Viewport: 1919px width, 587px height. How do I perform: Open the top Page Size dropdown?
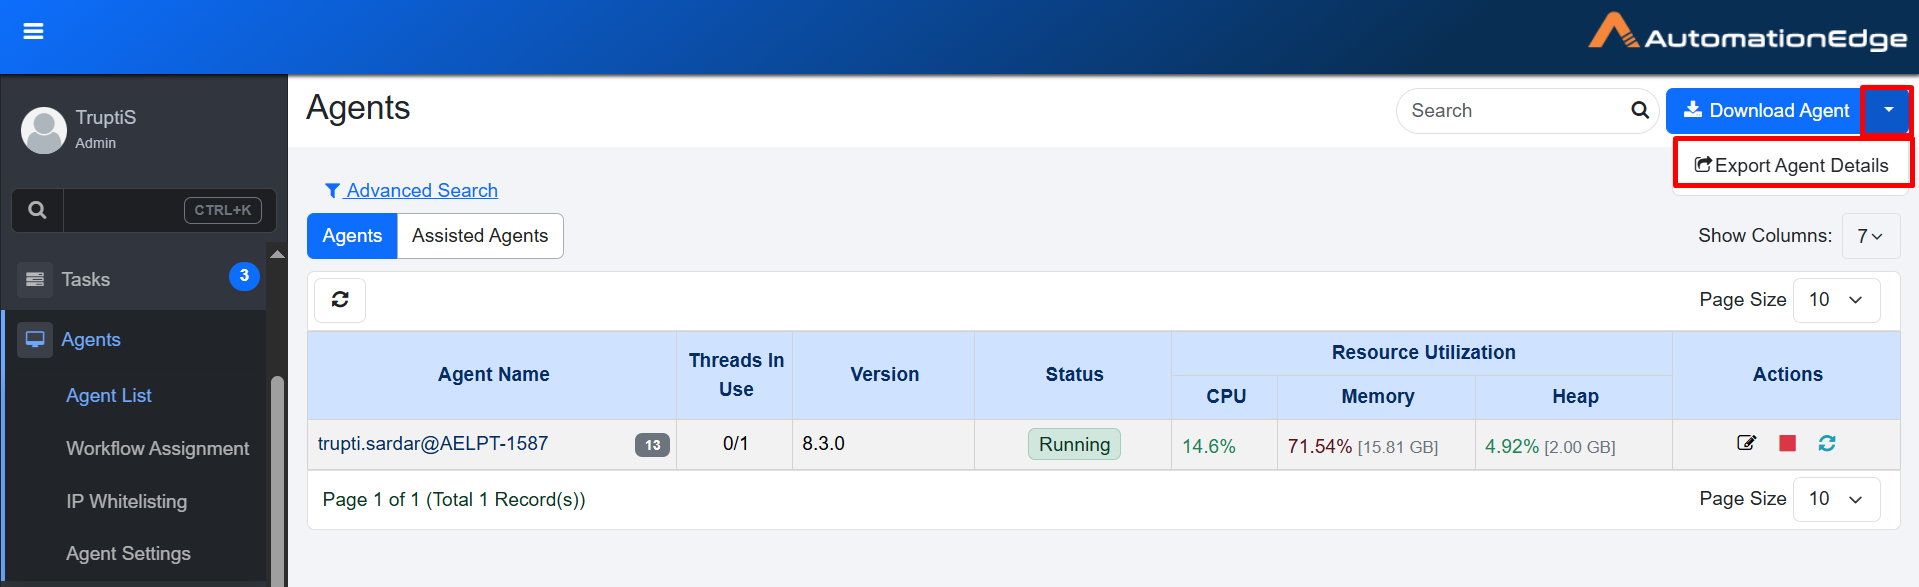pos(1836,300)
